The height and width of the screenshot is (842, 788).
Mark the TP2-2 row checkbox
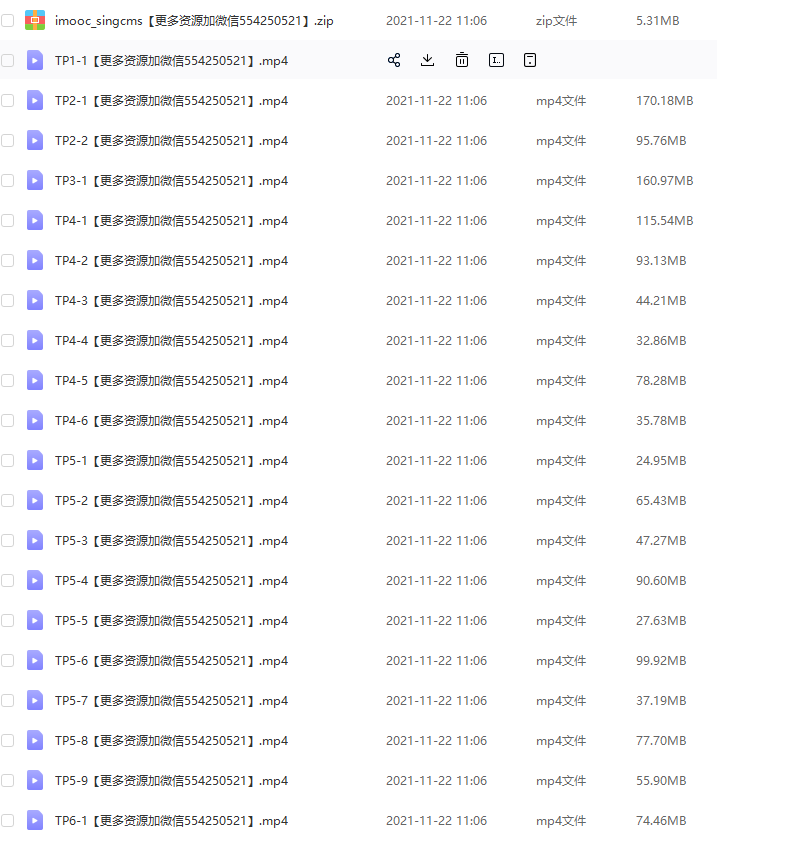click(8, 140)
